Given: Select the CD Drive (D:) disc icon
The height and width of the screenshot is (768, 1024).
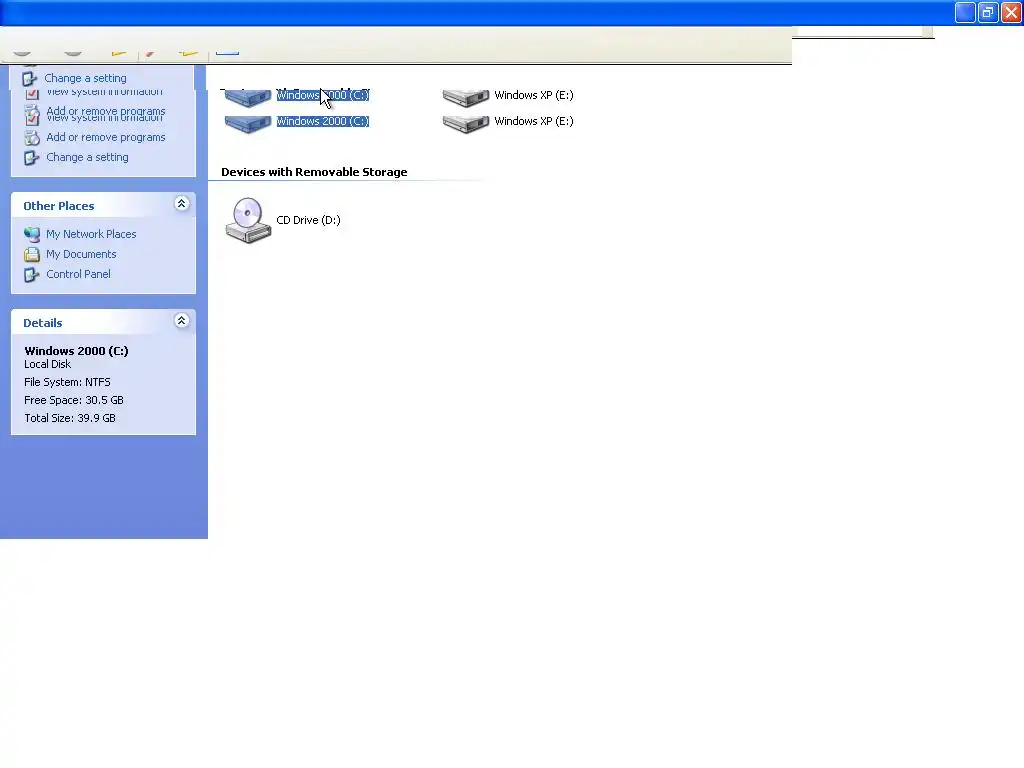Looking at the screenshot, I should [248, 221].
